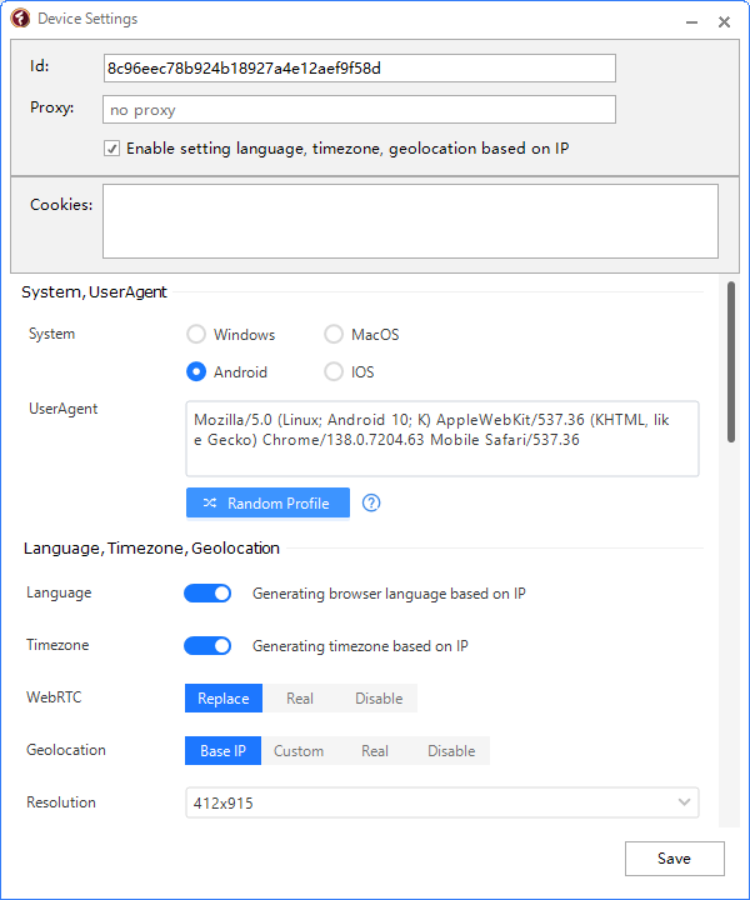Click the help question mark icon
Viewport: 750px width, 900px height.
[x=371, y=503]
